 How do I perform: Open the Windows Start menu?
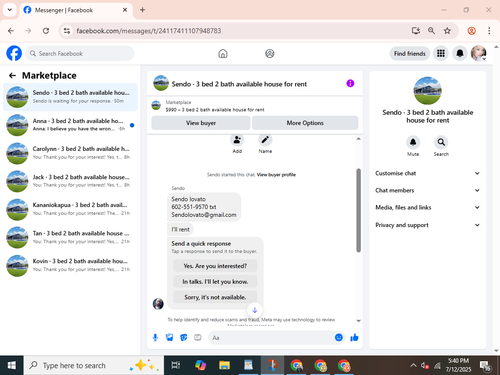pos(12,366)
